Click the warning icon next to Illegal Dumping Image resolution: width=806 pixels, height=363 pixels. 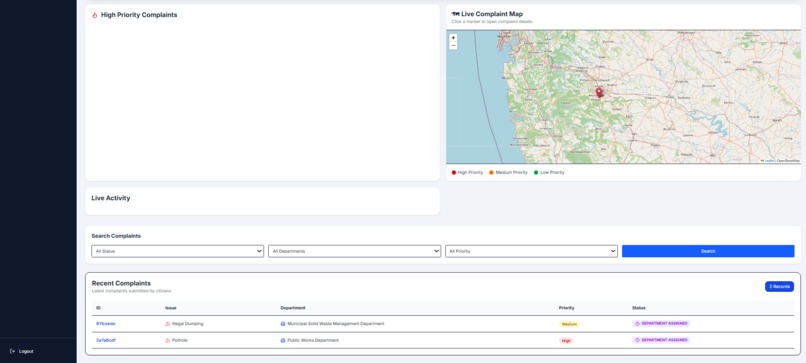tap(168, 324)
